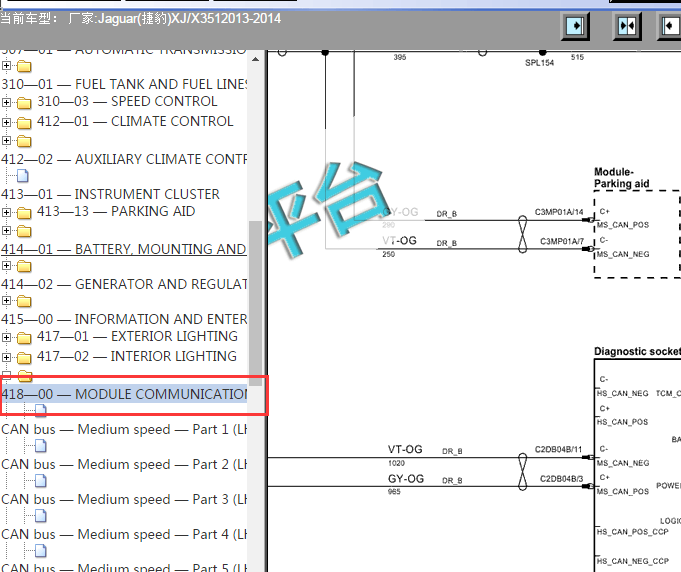The image size is (681, 572).
Task: Click folder icon above 415—00 INFORMATION
Action: pyautogui.click(x=24, y=301)
